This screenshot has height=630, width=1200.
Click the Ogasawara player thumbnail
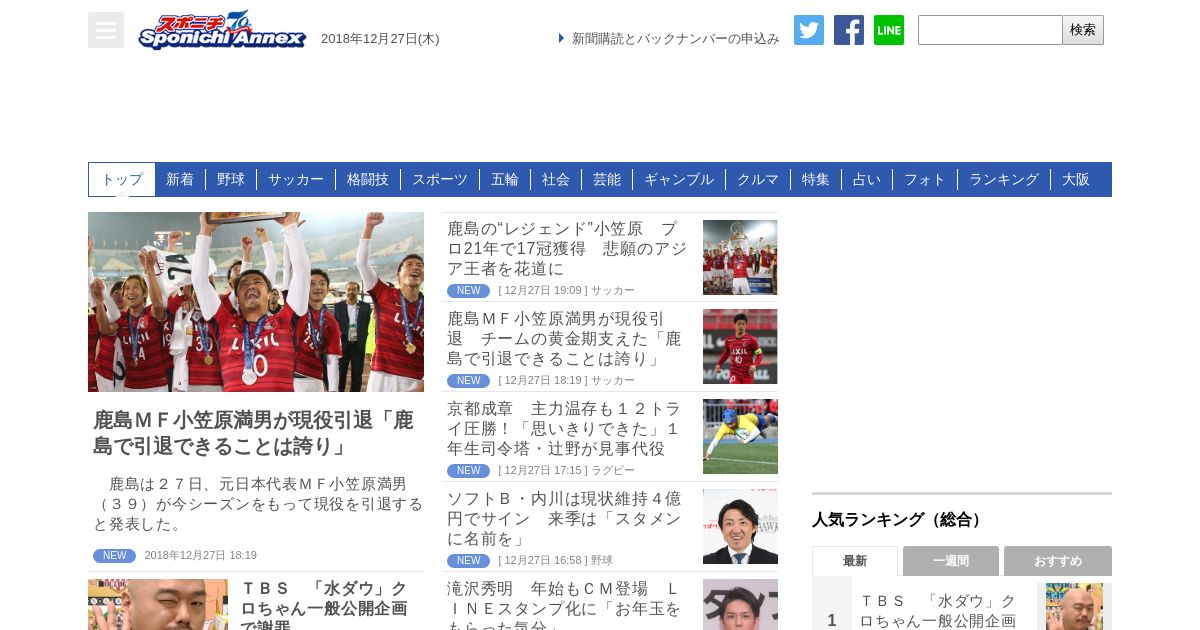click(740, 347)
